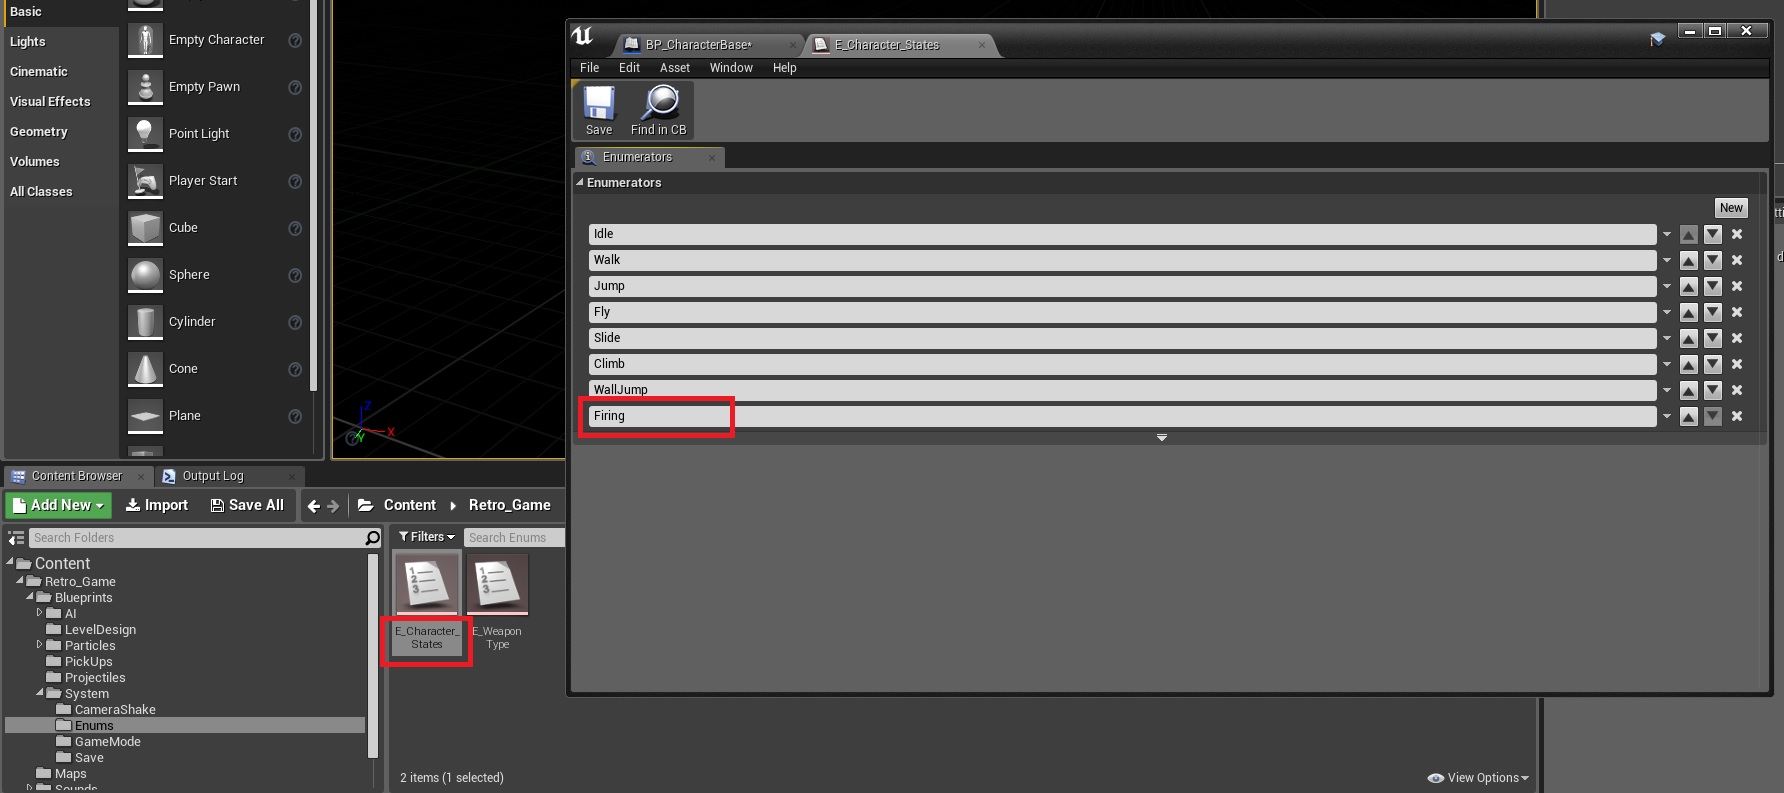Screen dimensions: 1784x793
Task: Click help icon next to Point Light
Action: 295,134
